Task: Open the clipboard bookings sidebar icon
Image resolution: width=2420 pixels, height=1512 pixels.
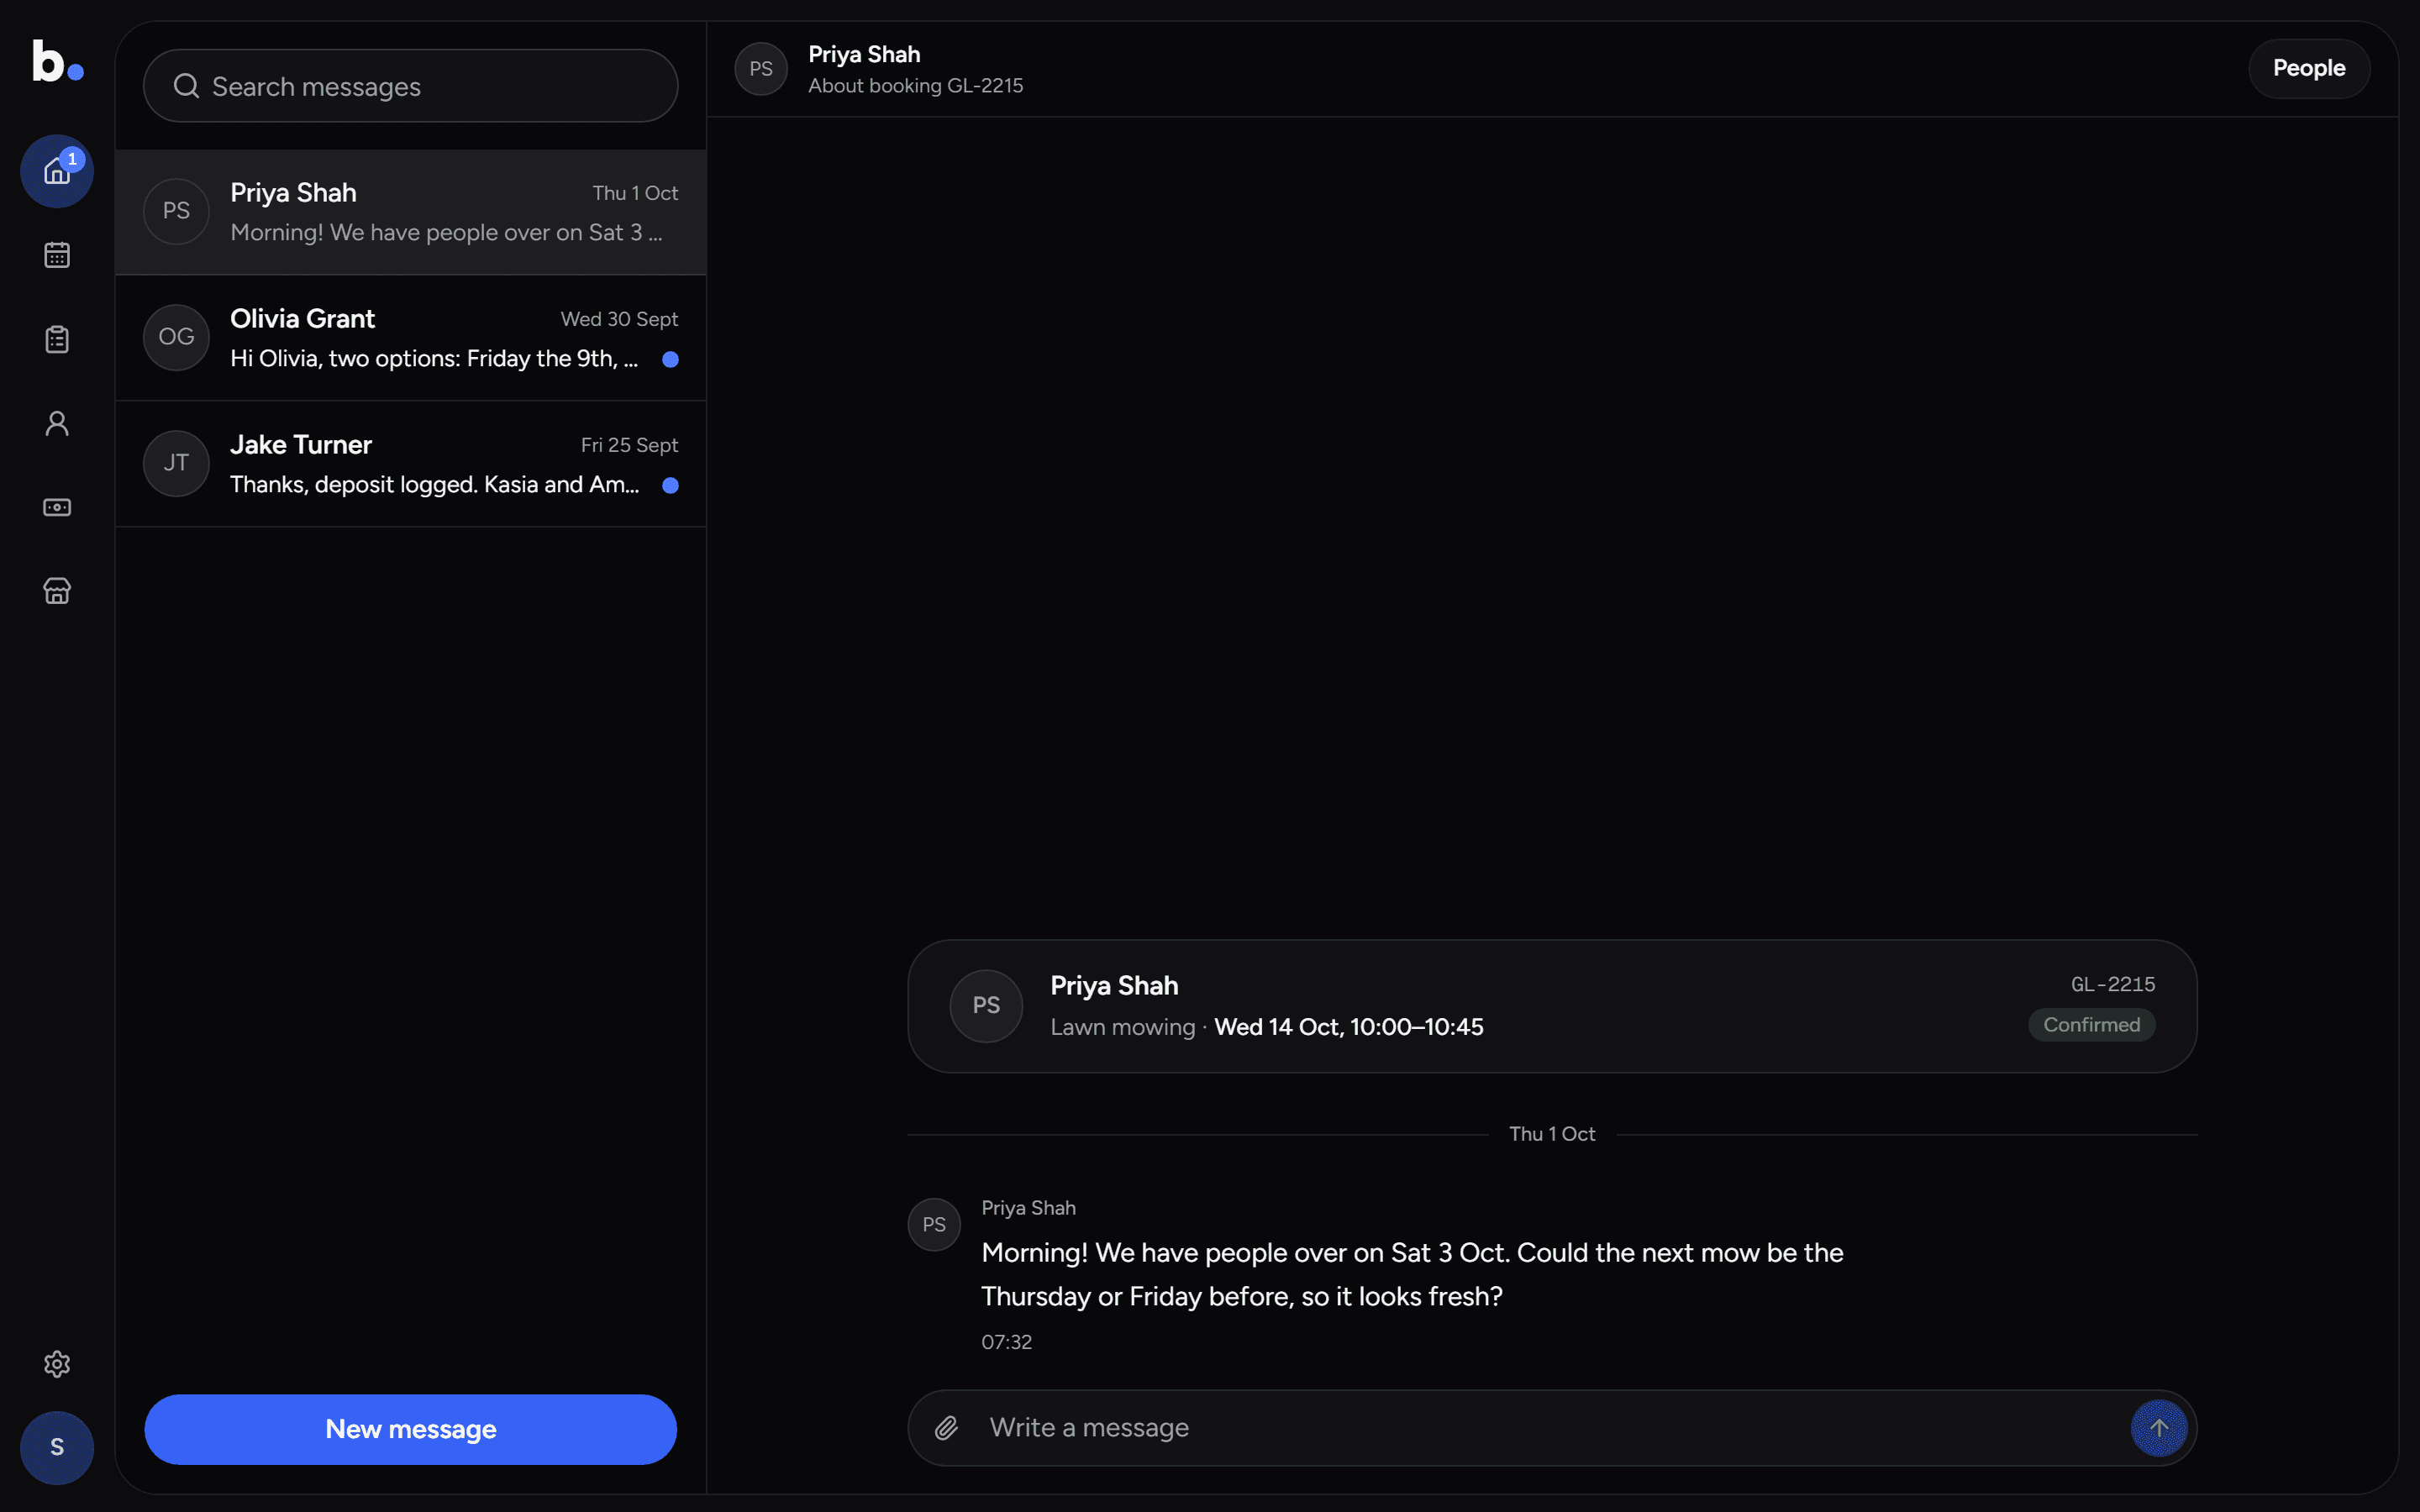Action: pyautogui.click(x=57, y=339)
